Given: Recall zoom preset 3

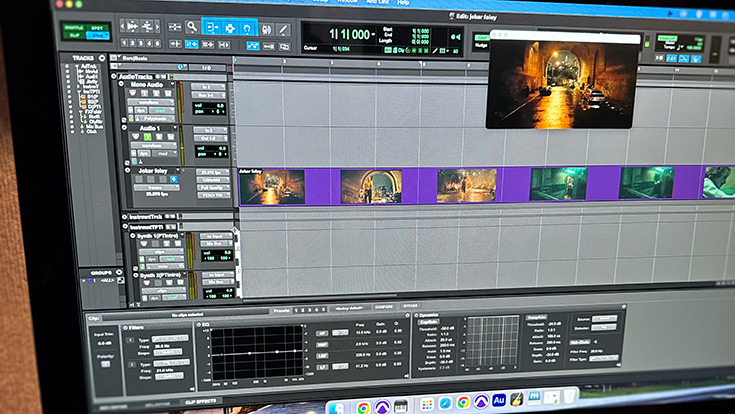Looking at the screenshot, I should point(141,43).
